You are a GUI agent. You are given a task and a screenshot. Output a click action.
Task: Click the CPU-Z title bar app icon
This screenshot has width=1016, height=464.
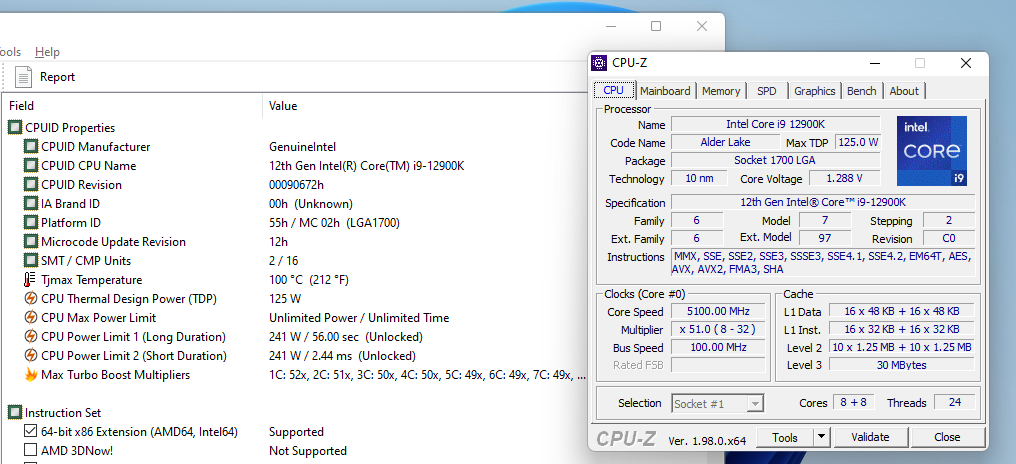(x=599, y=63)
